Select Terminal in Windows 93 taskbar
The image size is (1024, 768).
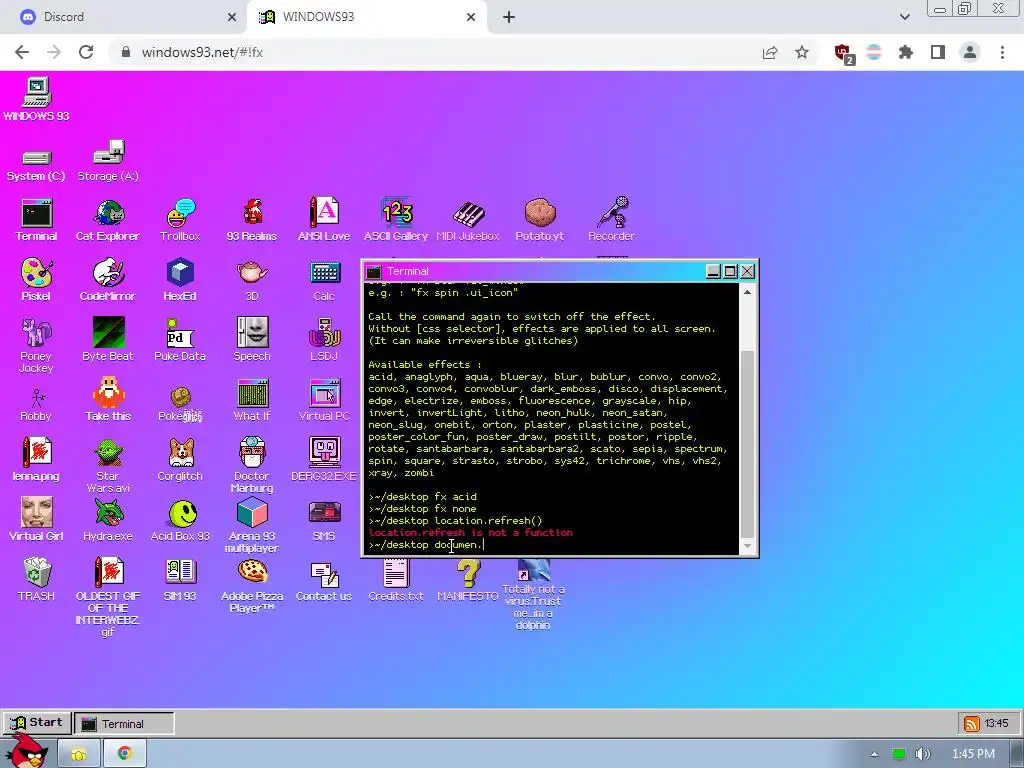[x=124, y=724]
